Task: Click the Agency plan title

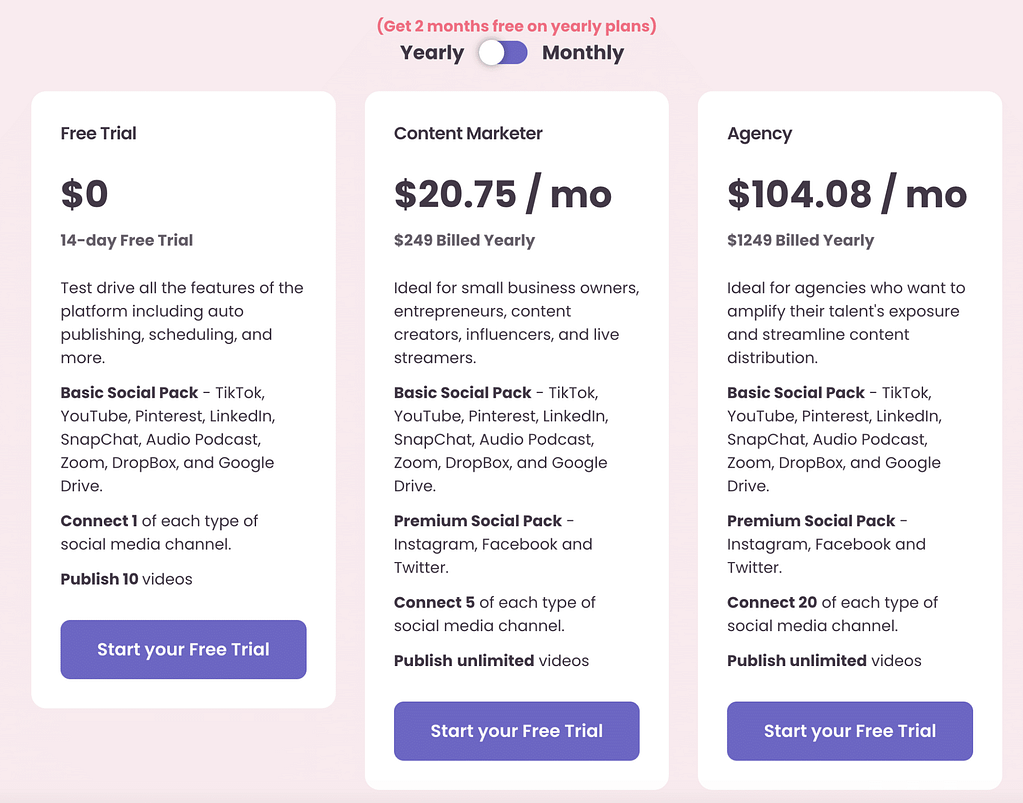Action: [759, 133]
